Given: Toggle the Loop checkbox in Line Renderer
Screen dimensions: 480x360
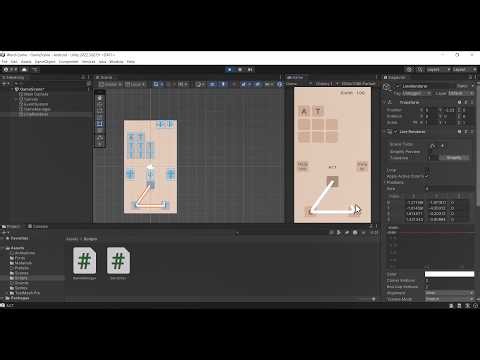Looking at the screenshot, I should [427, 170].
